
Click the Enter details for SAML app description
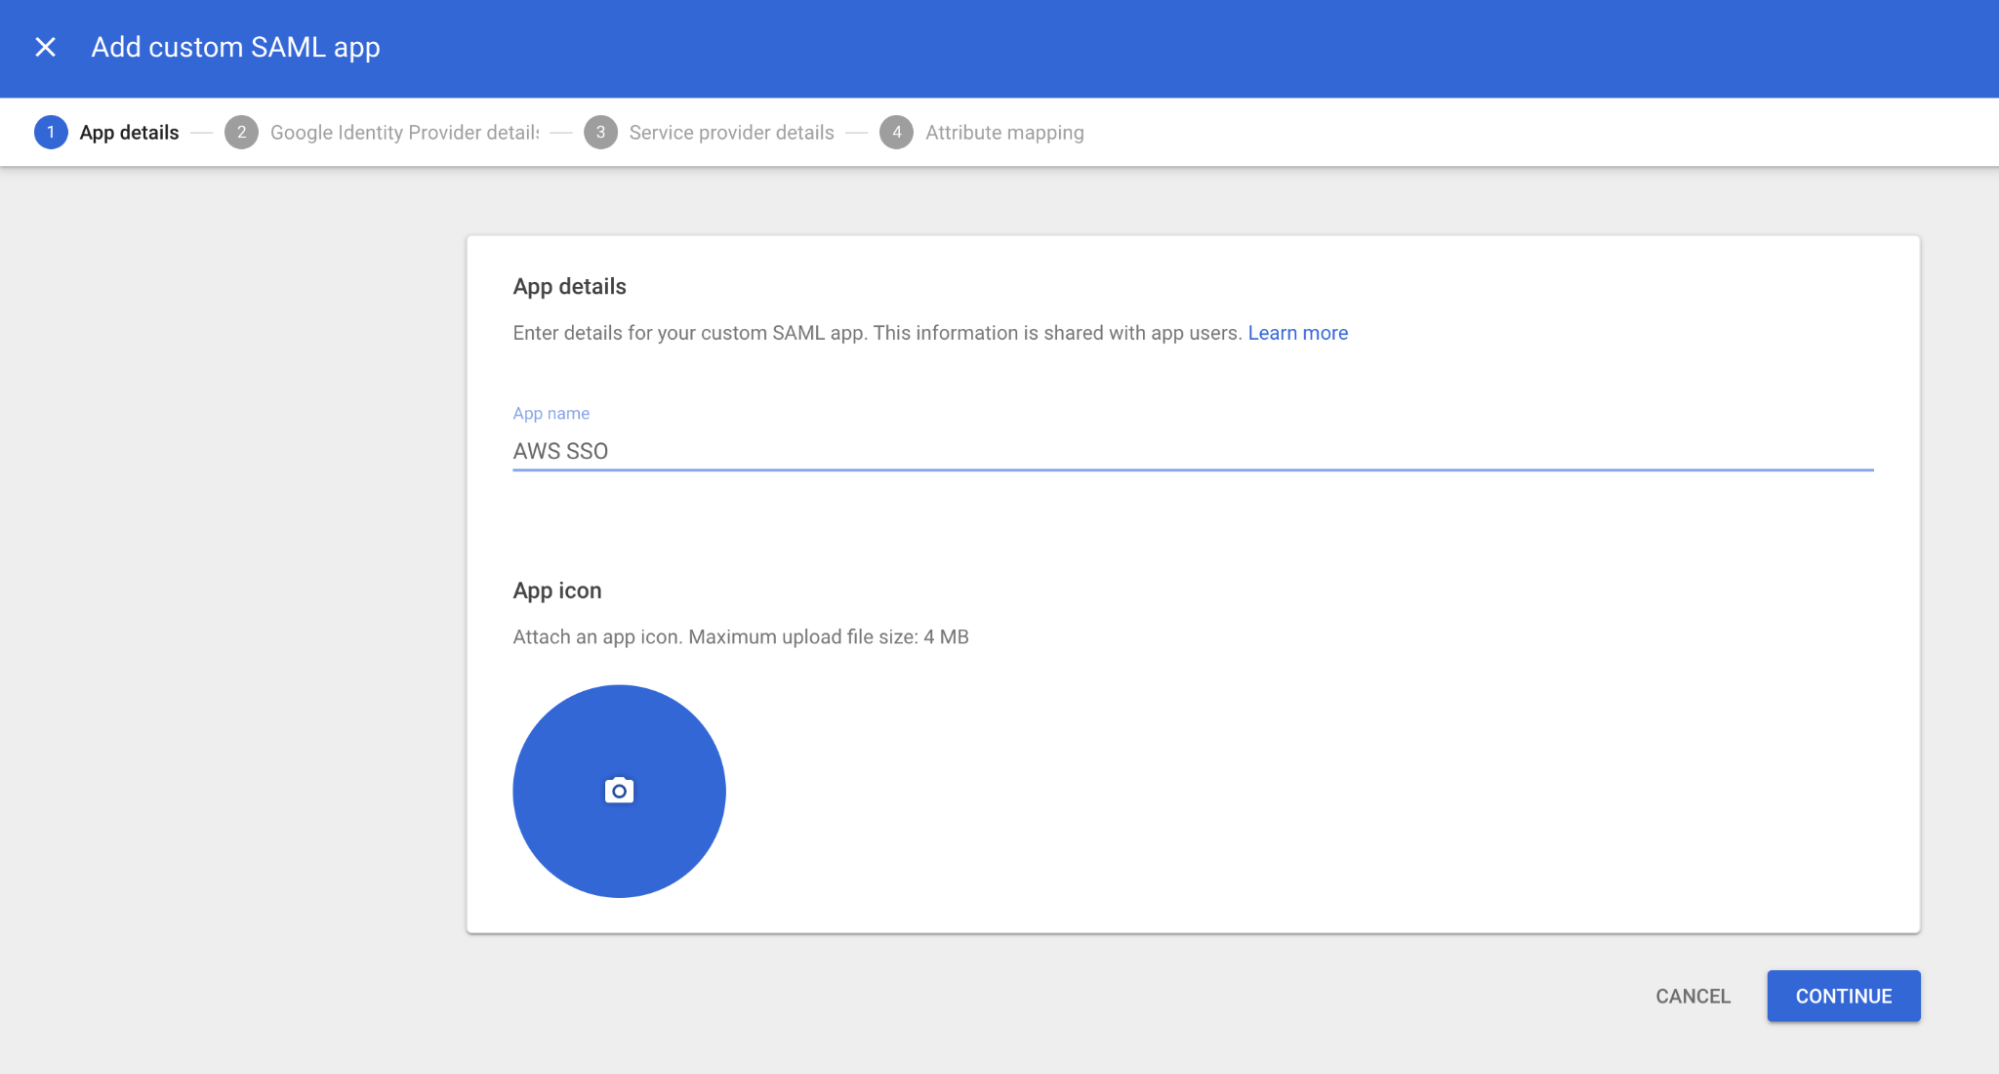[876, 333]
